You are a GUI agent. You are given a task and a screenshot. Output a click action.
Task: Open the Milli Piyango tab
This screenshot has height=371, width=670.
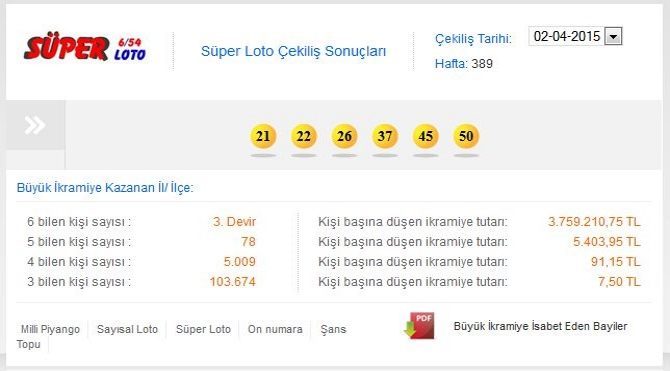(x=50, y=329)
